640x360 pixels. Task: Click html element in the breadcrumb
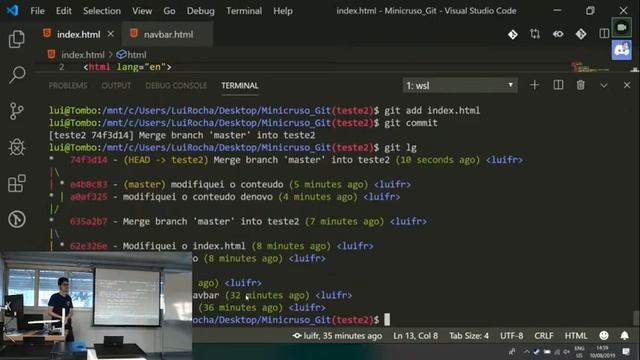132,55
